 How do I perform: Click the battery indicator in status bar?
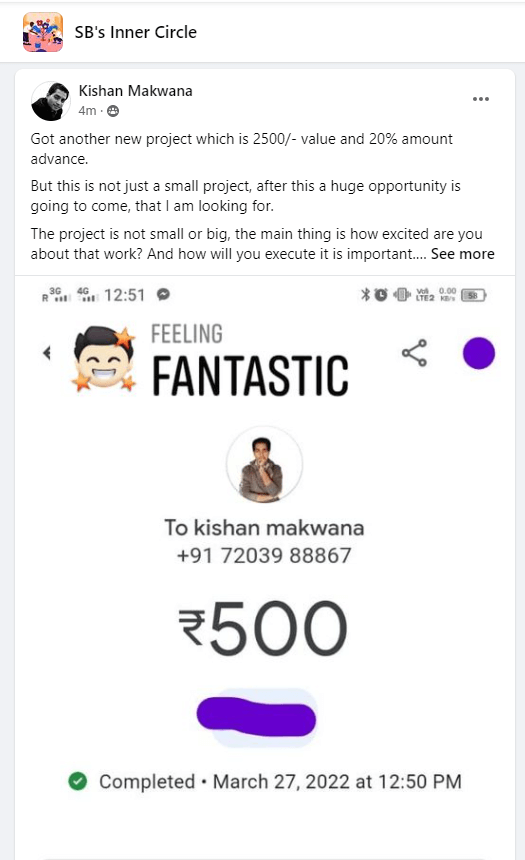(x=473, y=296)
